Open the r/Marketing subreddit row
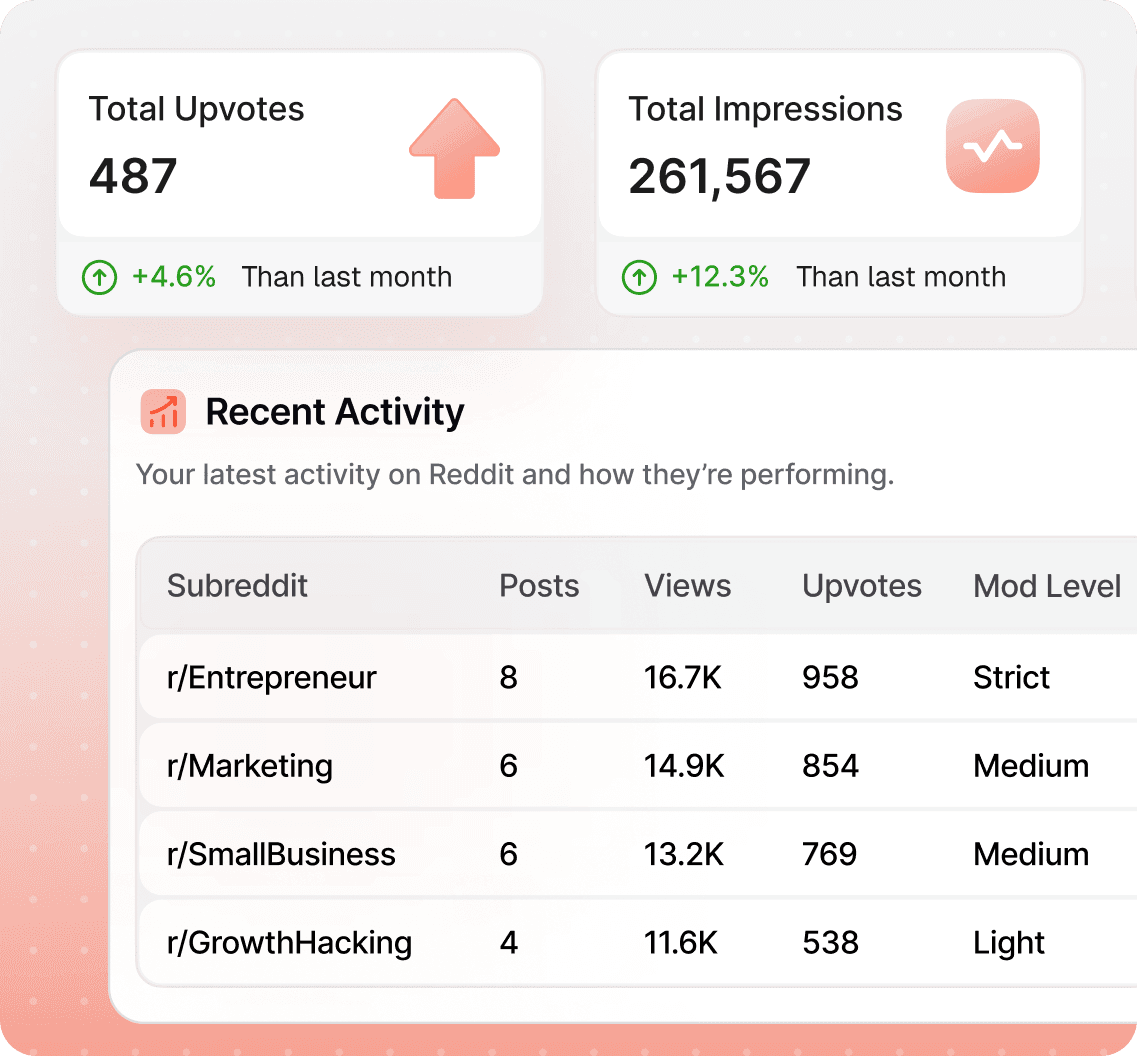Viewport: 1137px width, 1056px height. (250, 766)
